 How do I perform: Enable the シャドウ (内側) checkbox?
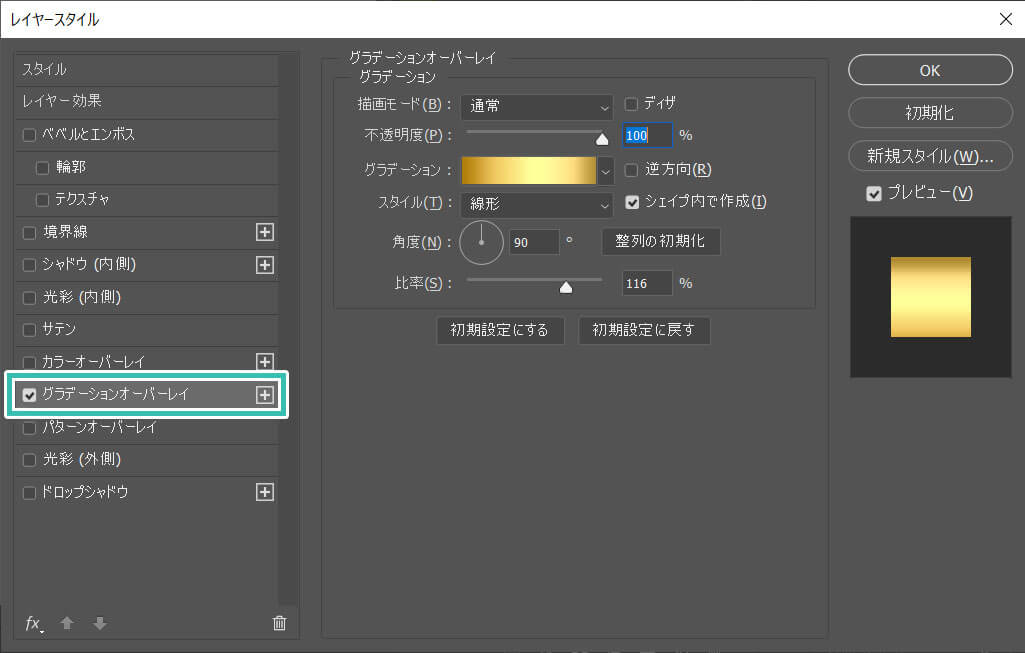click(x=29, y=265)
